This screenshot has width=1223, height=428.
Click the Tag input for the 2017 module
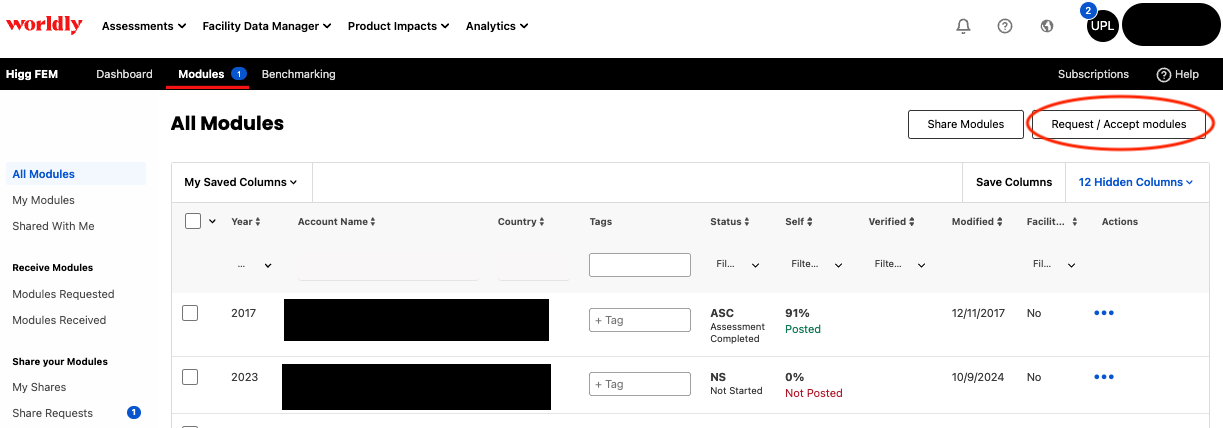point(640,320)
